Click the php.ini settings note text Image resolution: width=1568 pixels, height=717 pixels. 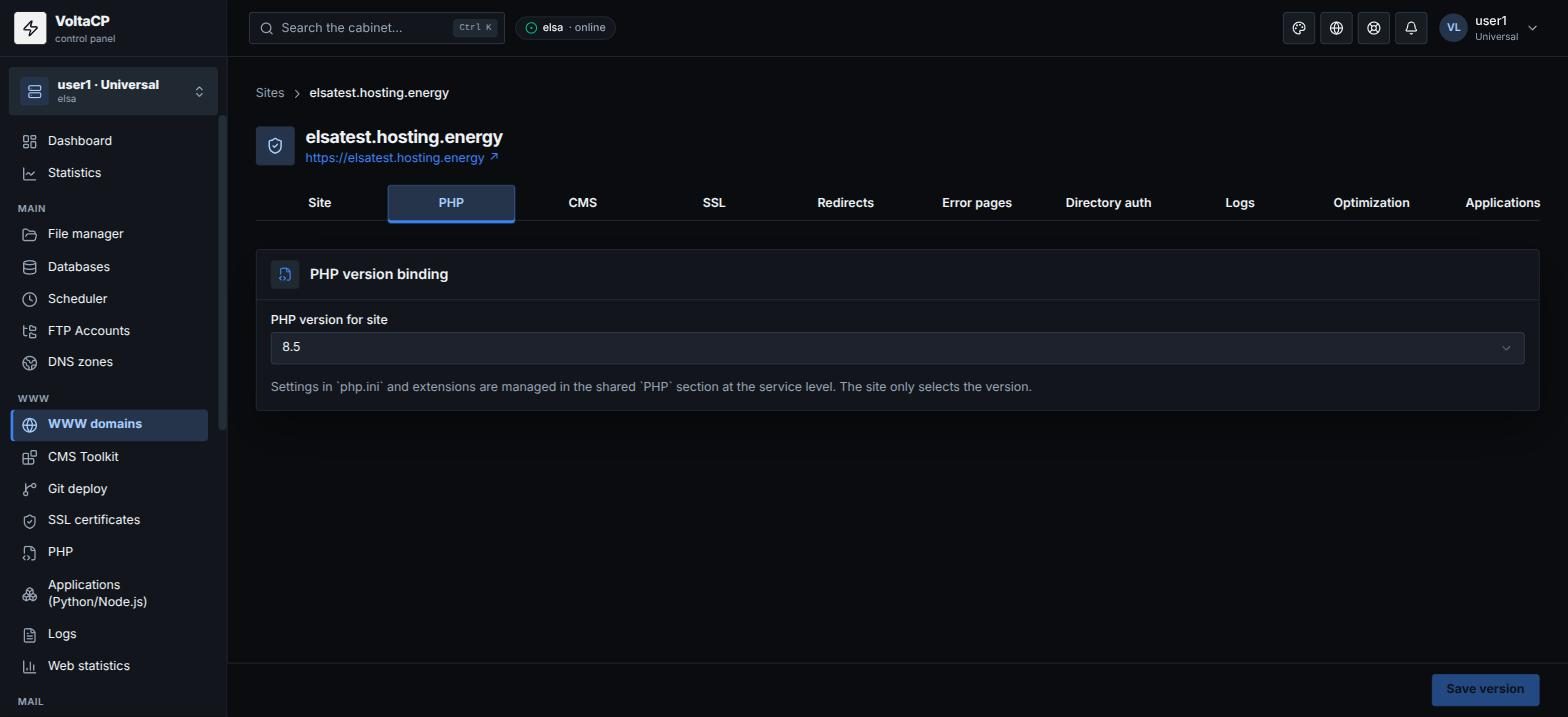click(651, 387)
